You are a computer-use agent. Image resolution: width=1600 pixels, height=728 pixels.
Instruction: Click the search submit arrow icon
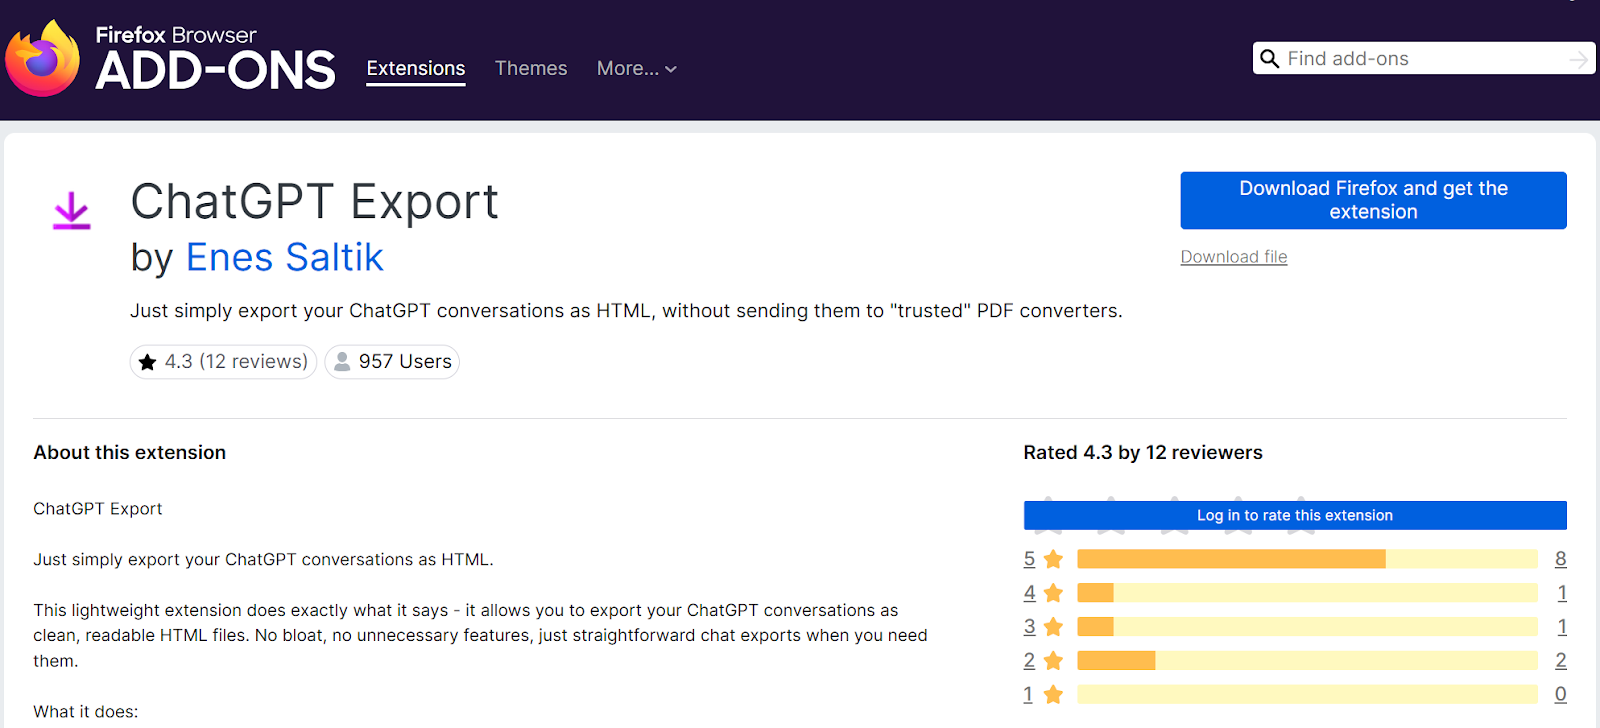pos(1578,60)
